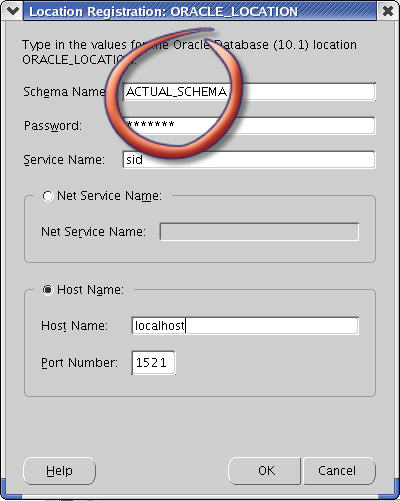
Task: Close the Location Registration dialog
Action: pyautogui.click(x=388, y=11)
